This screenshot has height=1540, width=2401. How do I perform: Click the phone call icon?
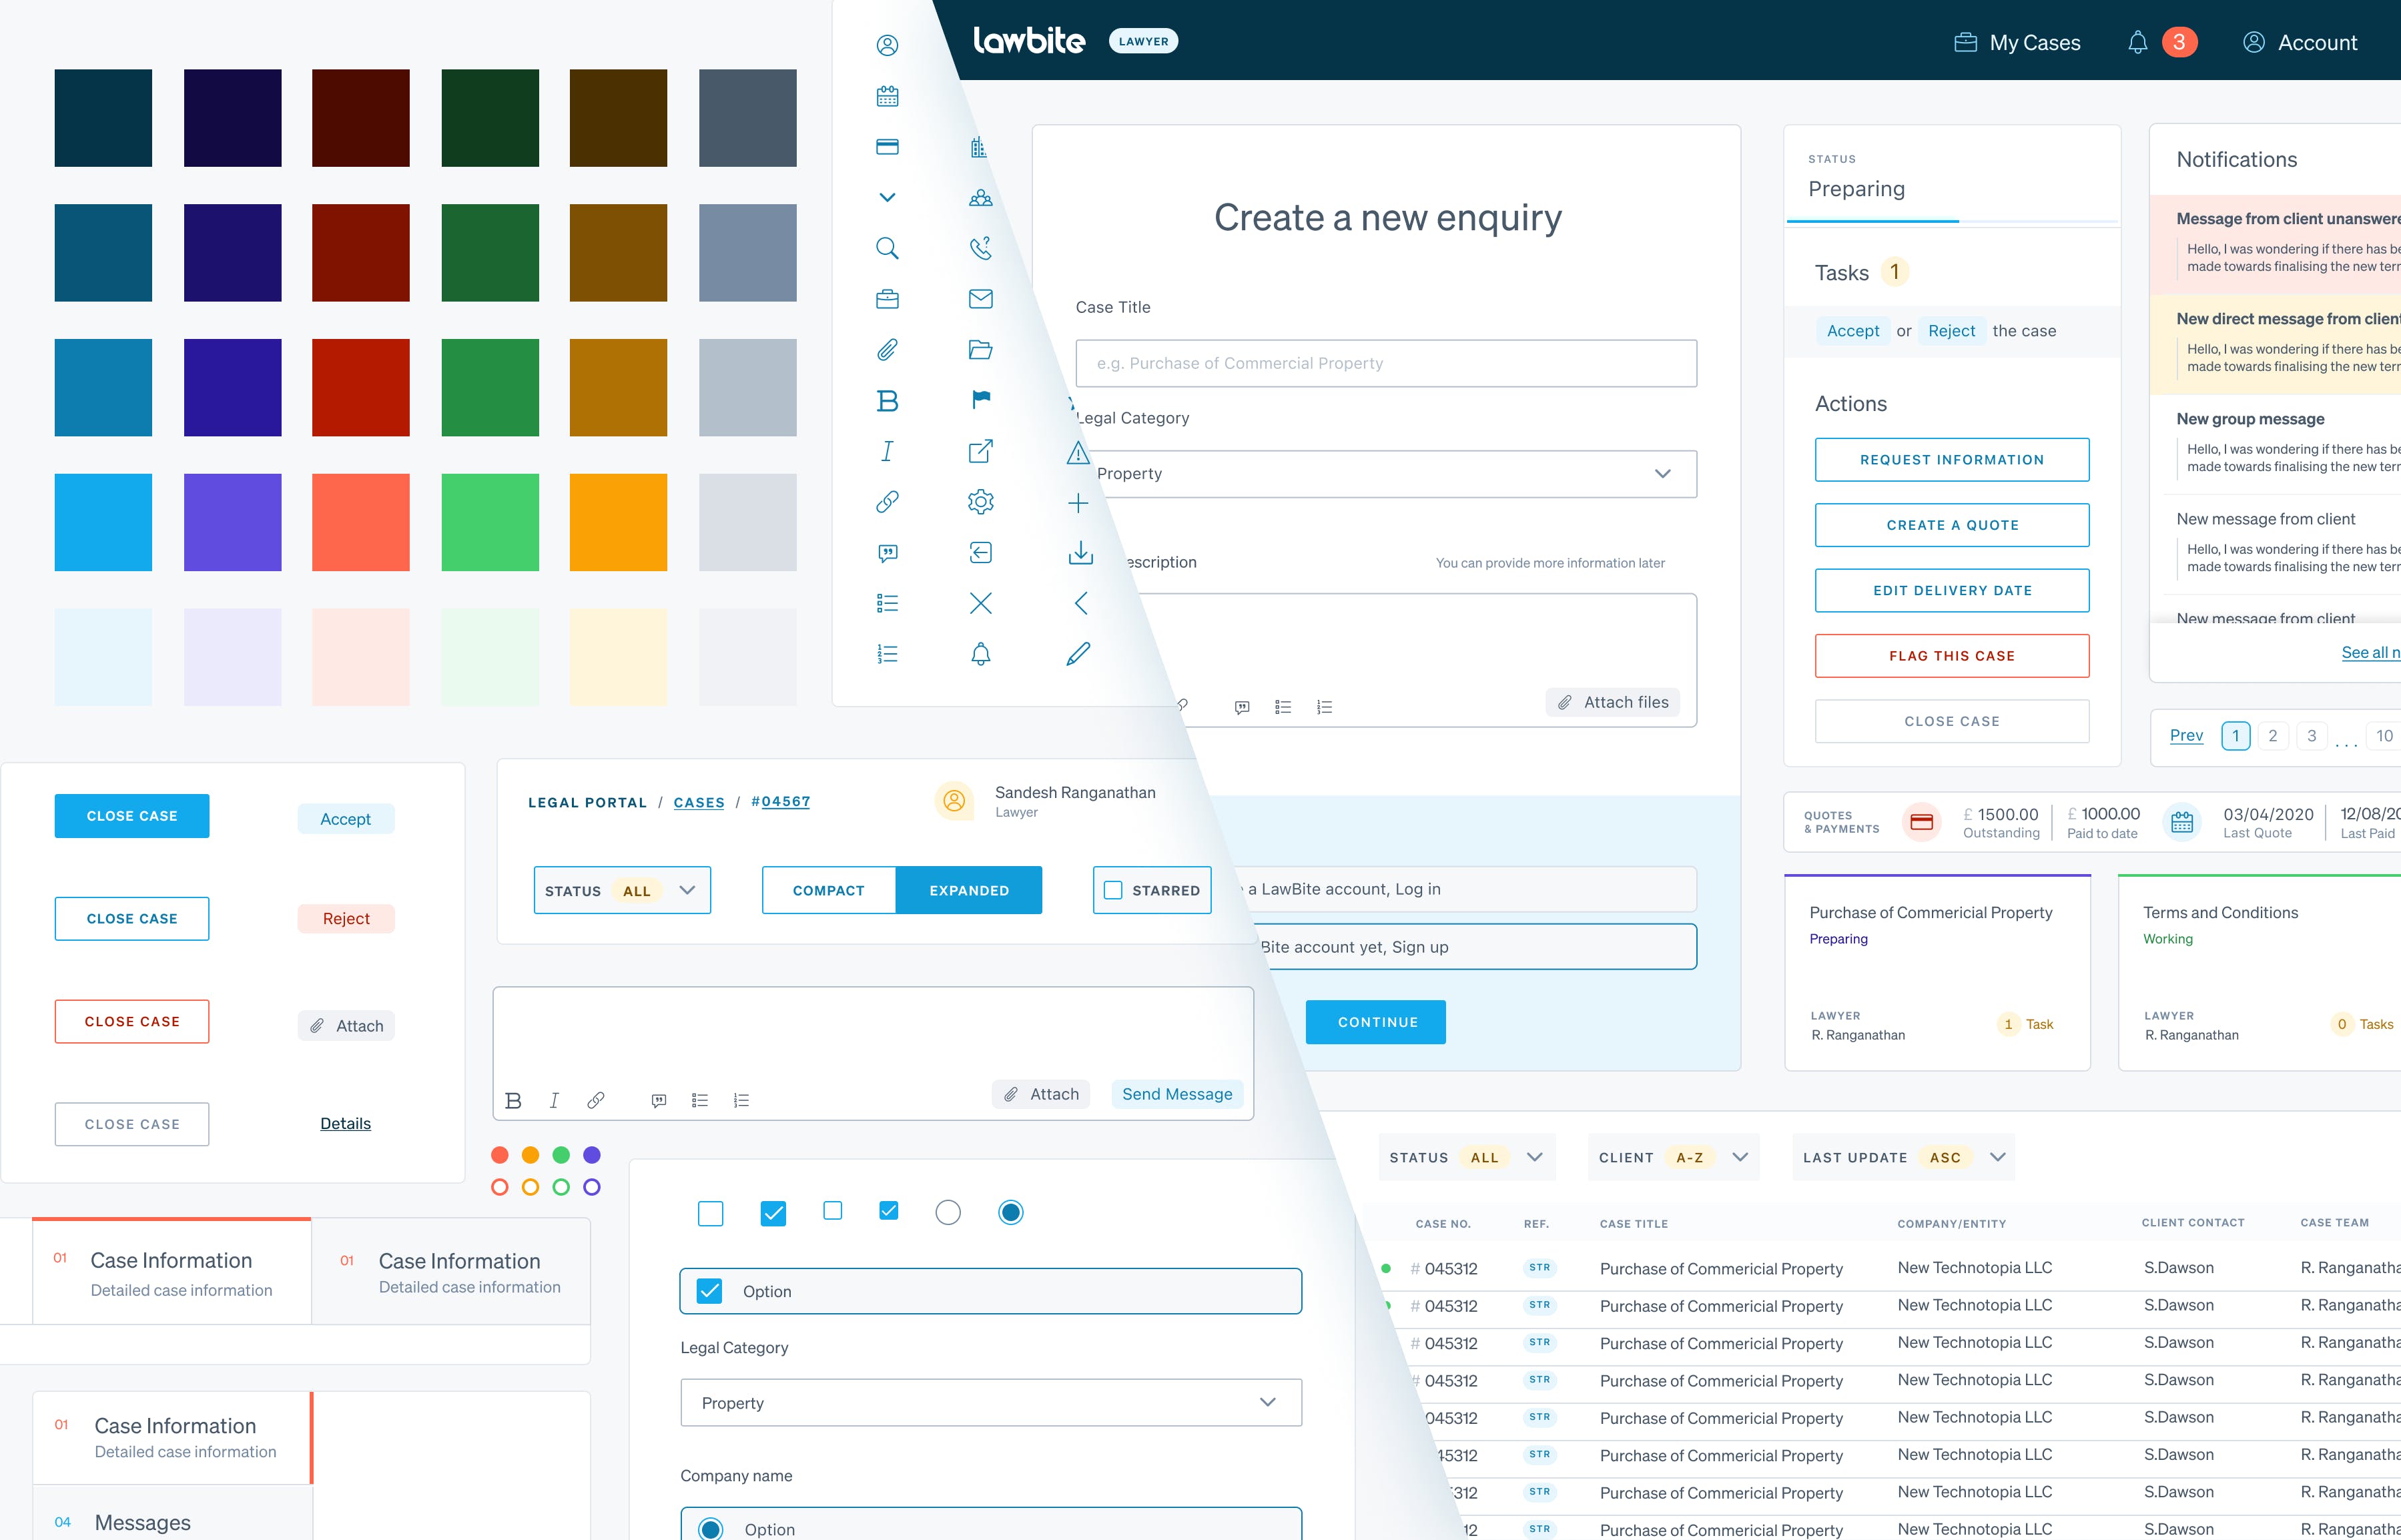(x=980, y=248)
